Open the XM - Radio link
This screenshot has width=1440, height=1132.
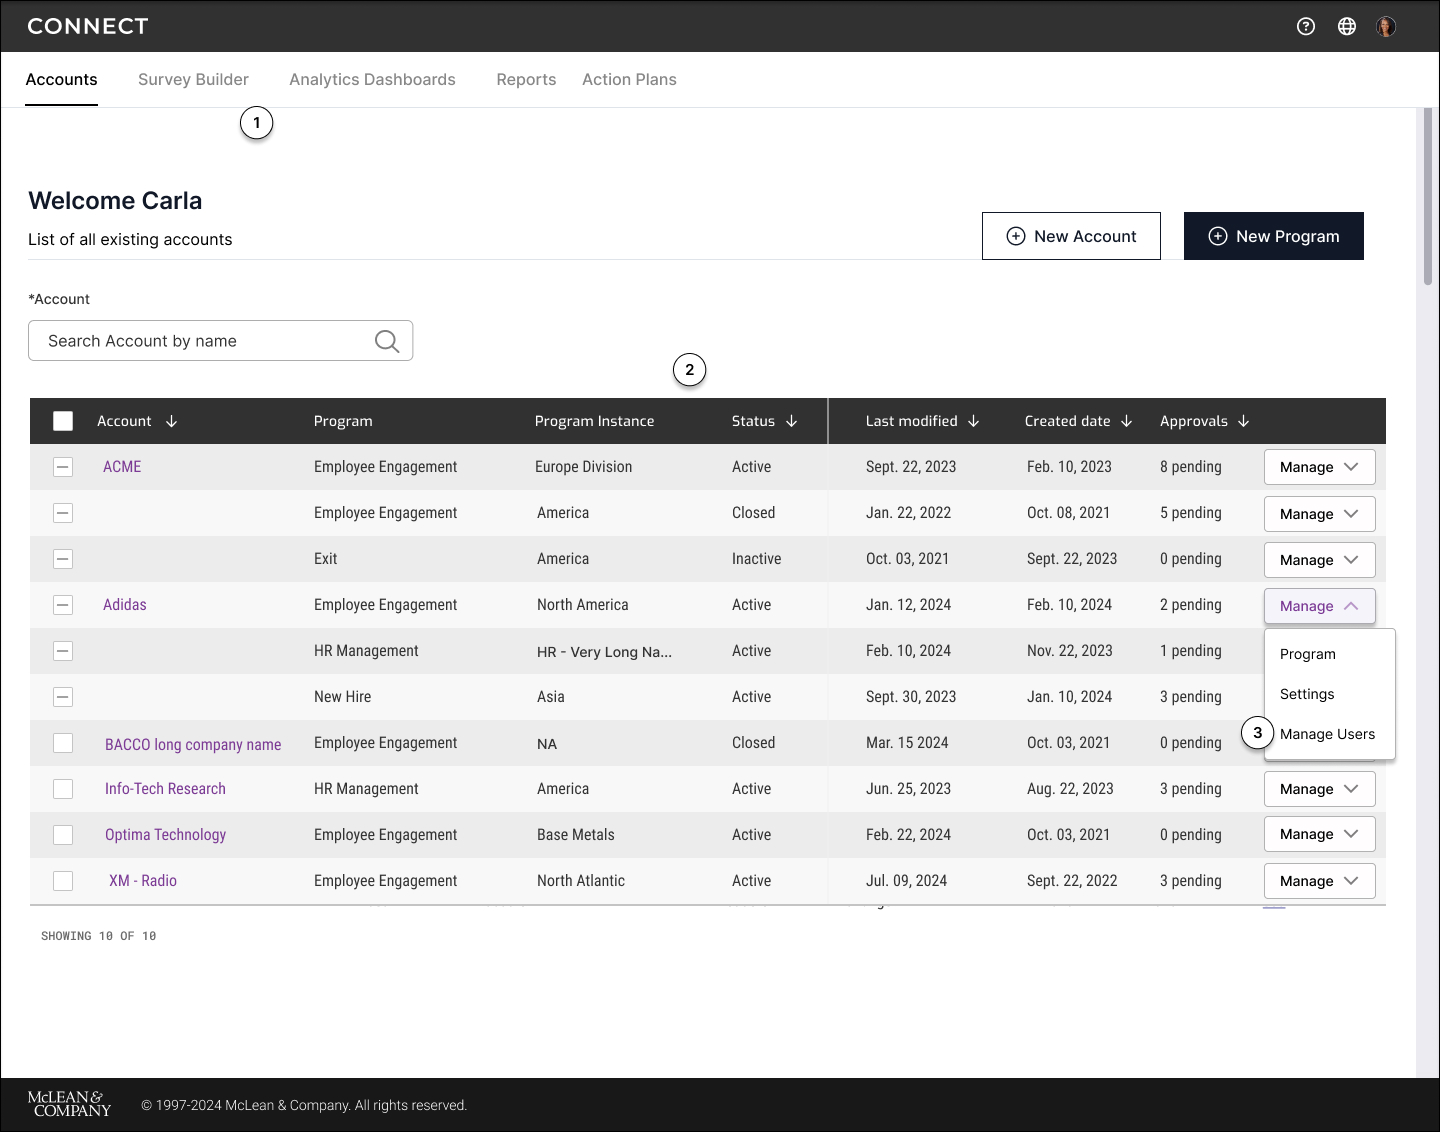143,881
